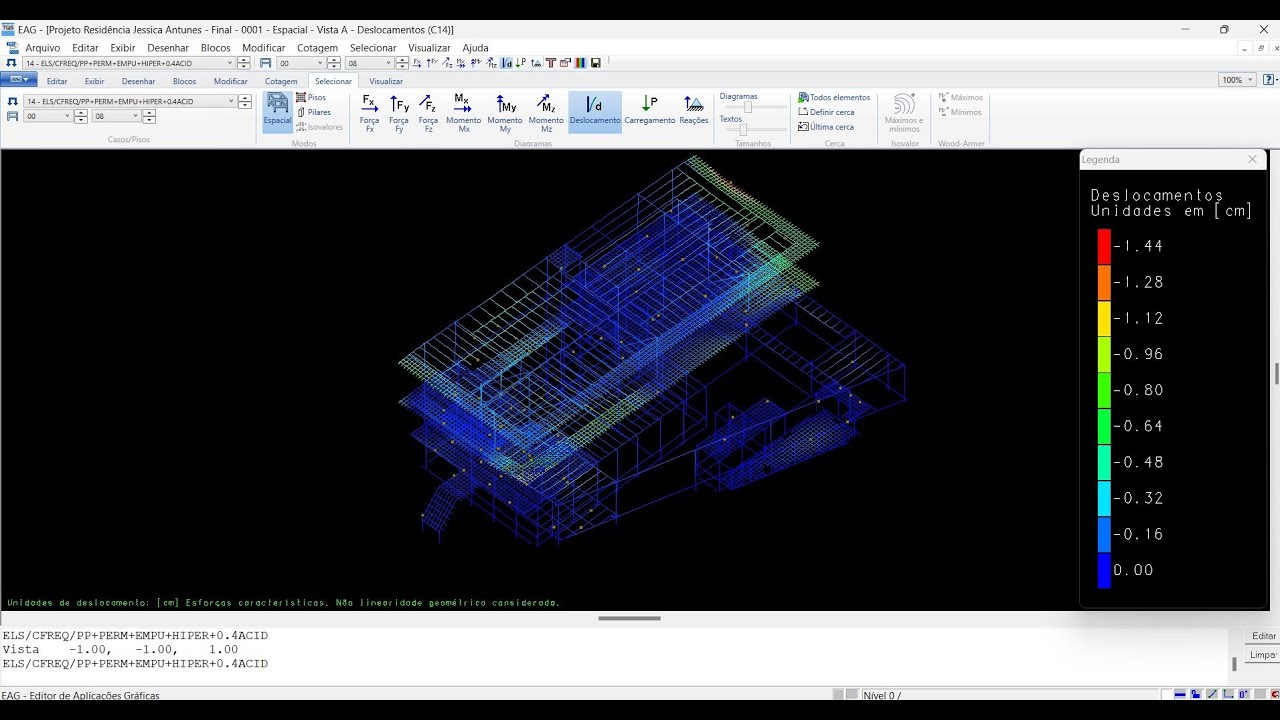Click the command log vertical scrollbar
The height and width of the screenshot is (720, 1280).
click(1234, 664)
